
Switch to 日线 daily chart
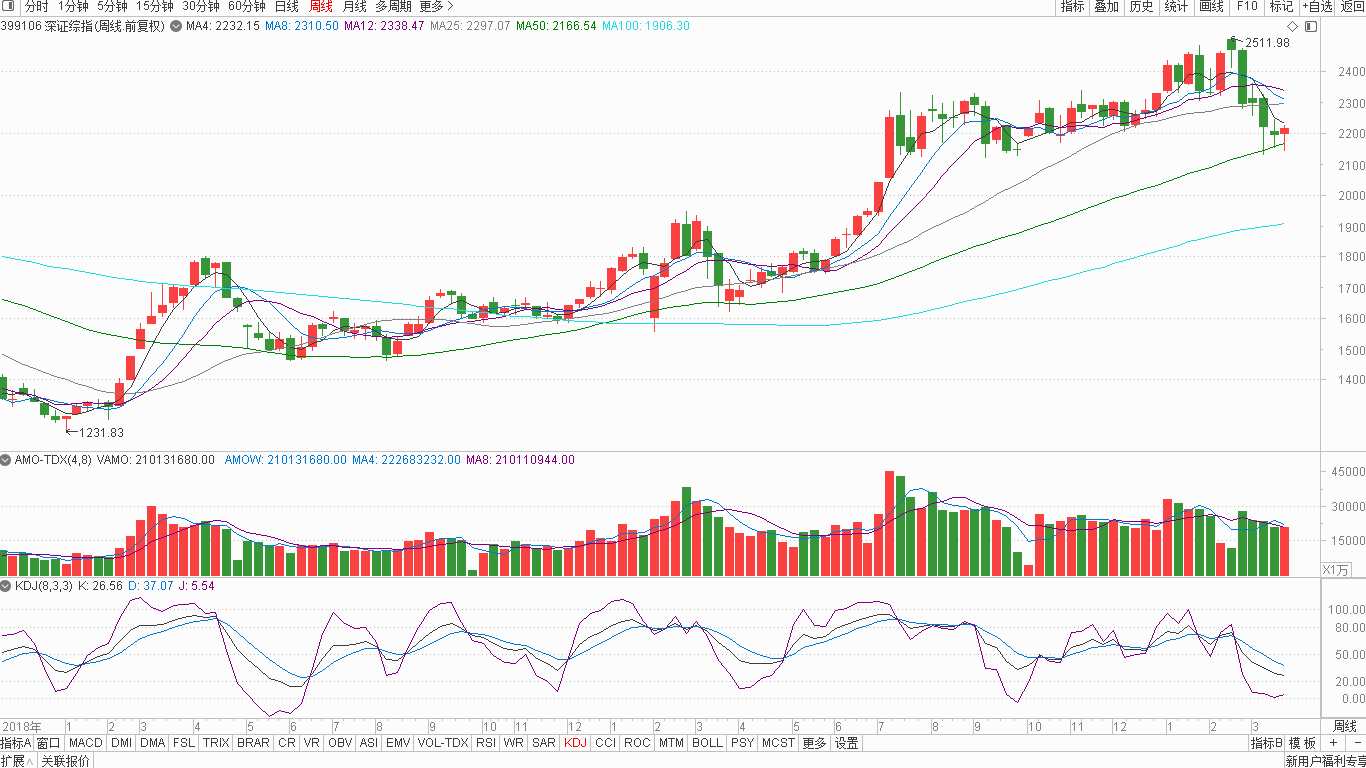click(x=287, y=6)
